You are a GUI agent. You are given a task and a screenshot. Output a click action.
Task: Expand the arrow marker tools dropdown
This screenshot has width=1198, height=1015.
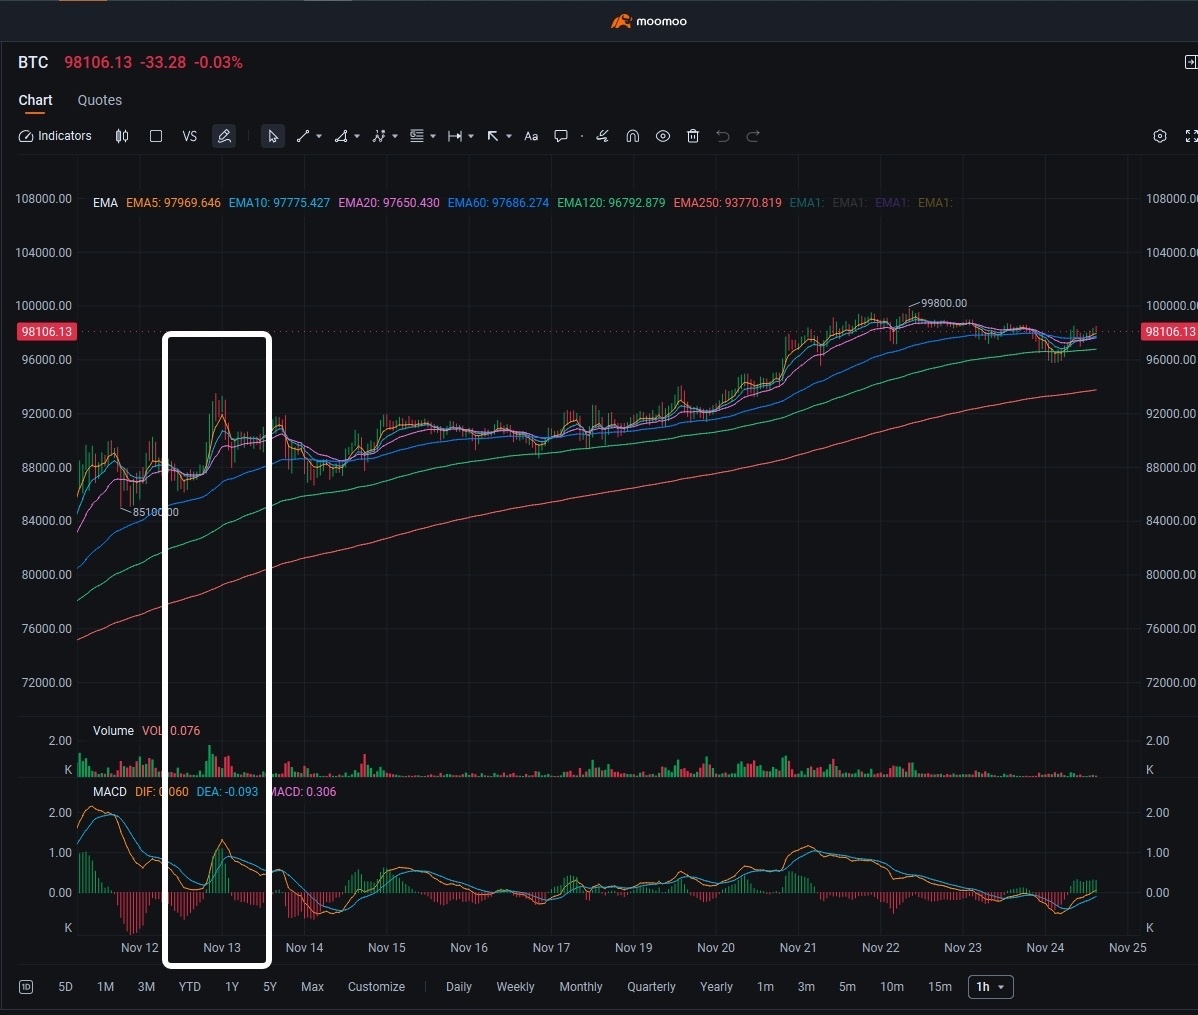tap(509, 137)
